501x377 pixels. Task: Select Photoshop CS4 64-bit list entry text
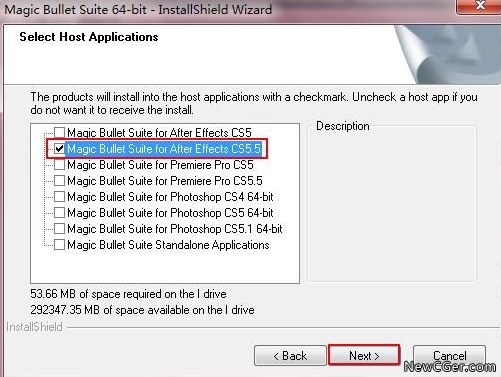coord(170,197)
